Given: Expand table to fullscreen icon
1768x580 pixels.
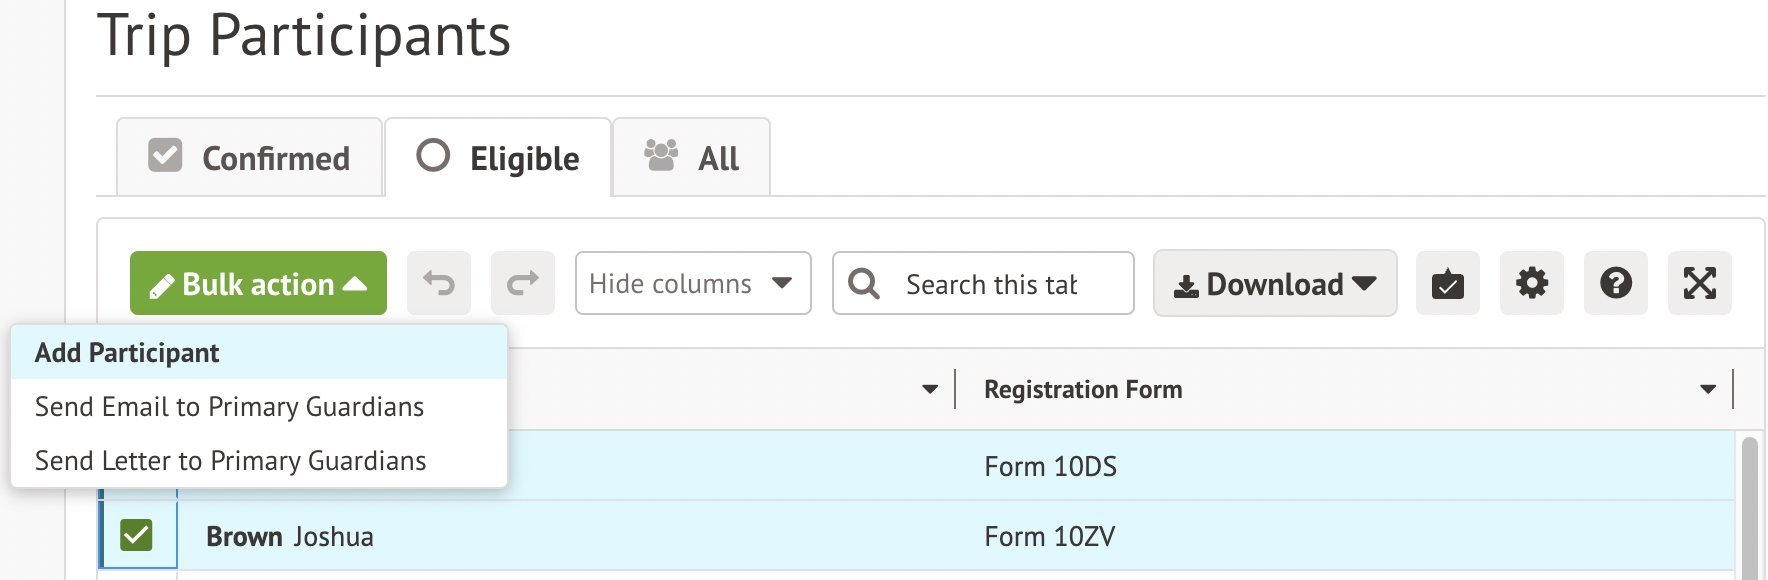Looking at the screenshot, I should pos(1699,284).
